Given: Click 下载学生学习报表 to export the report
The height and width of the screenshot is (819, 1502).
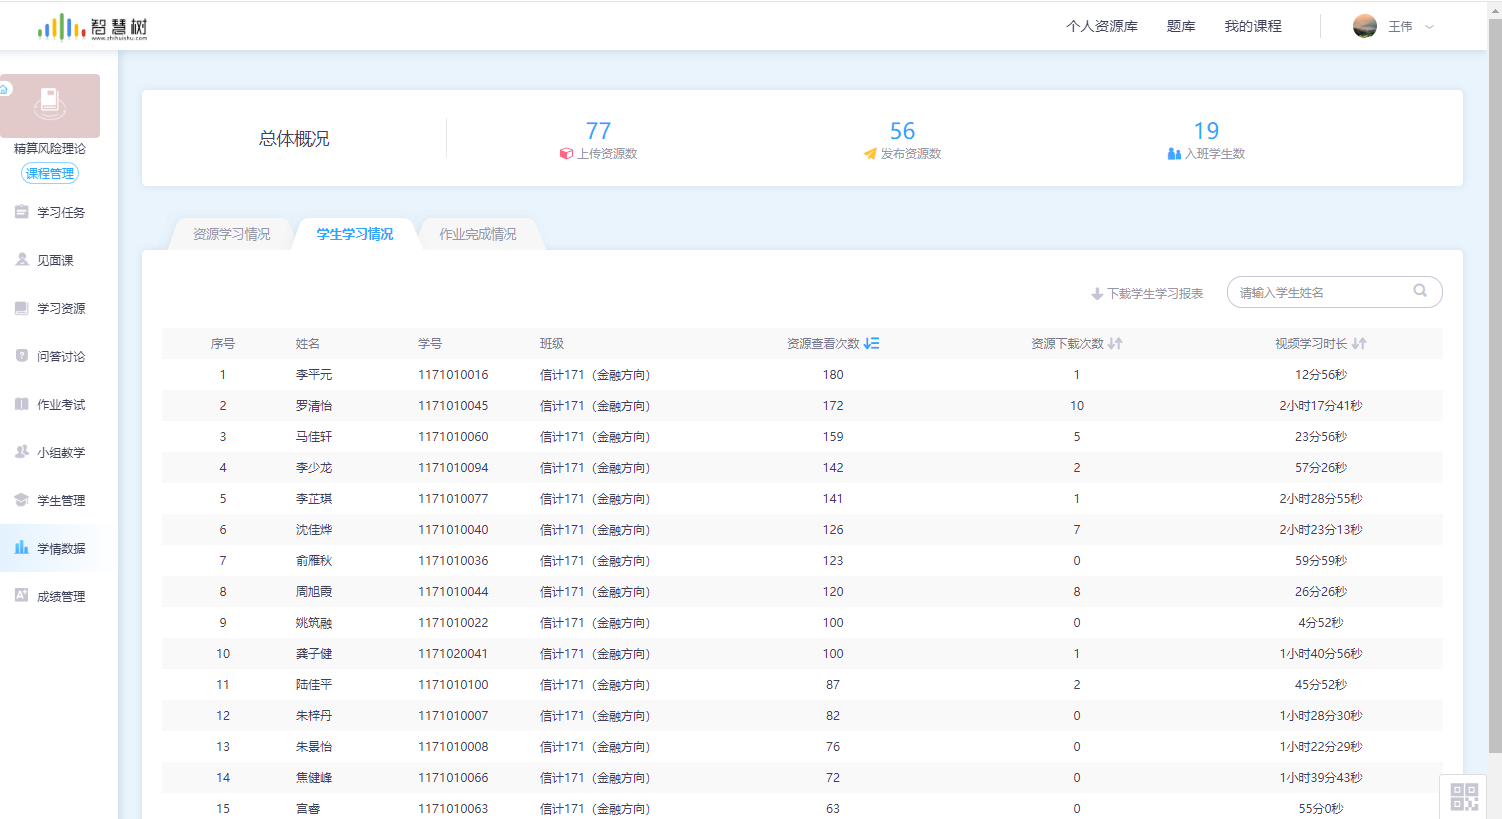Looking at the screenshot, I should click(1146, 292).
